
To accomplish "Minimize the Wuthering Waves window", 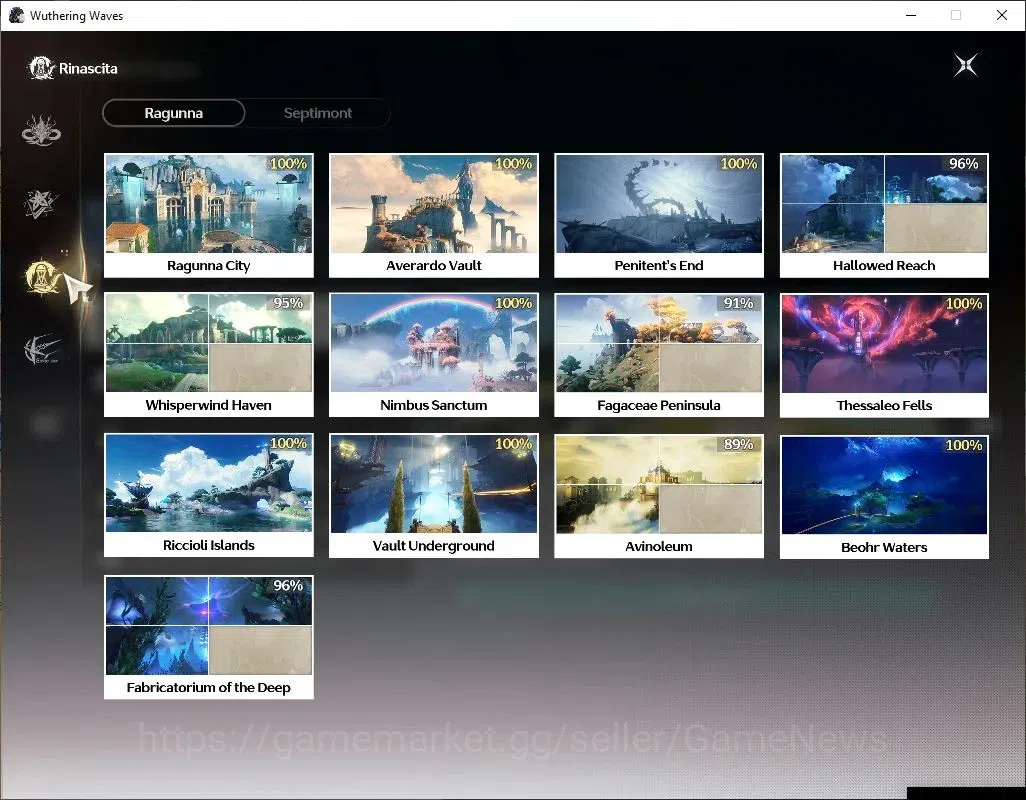I will (x=911, y=15).
